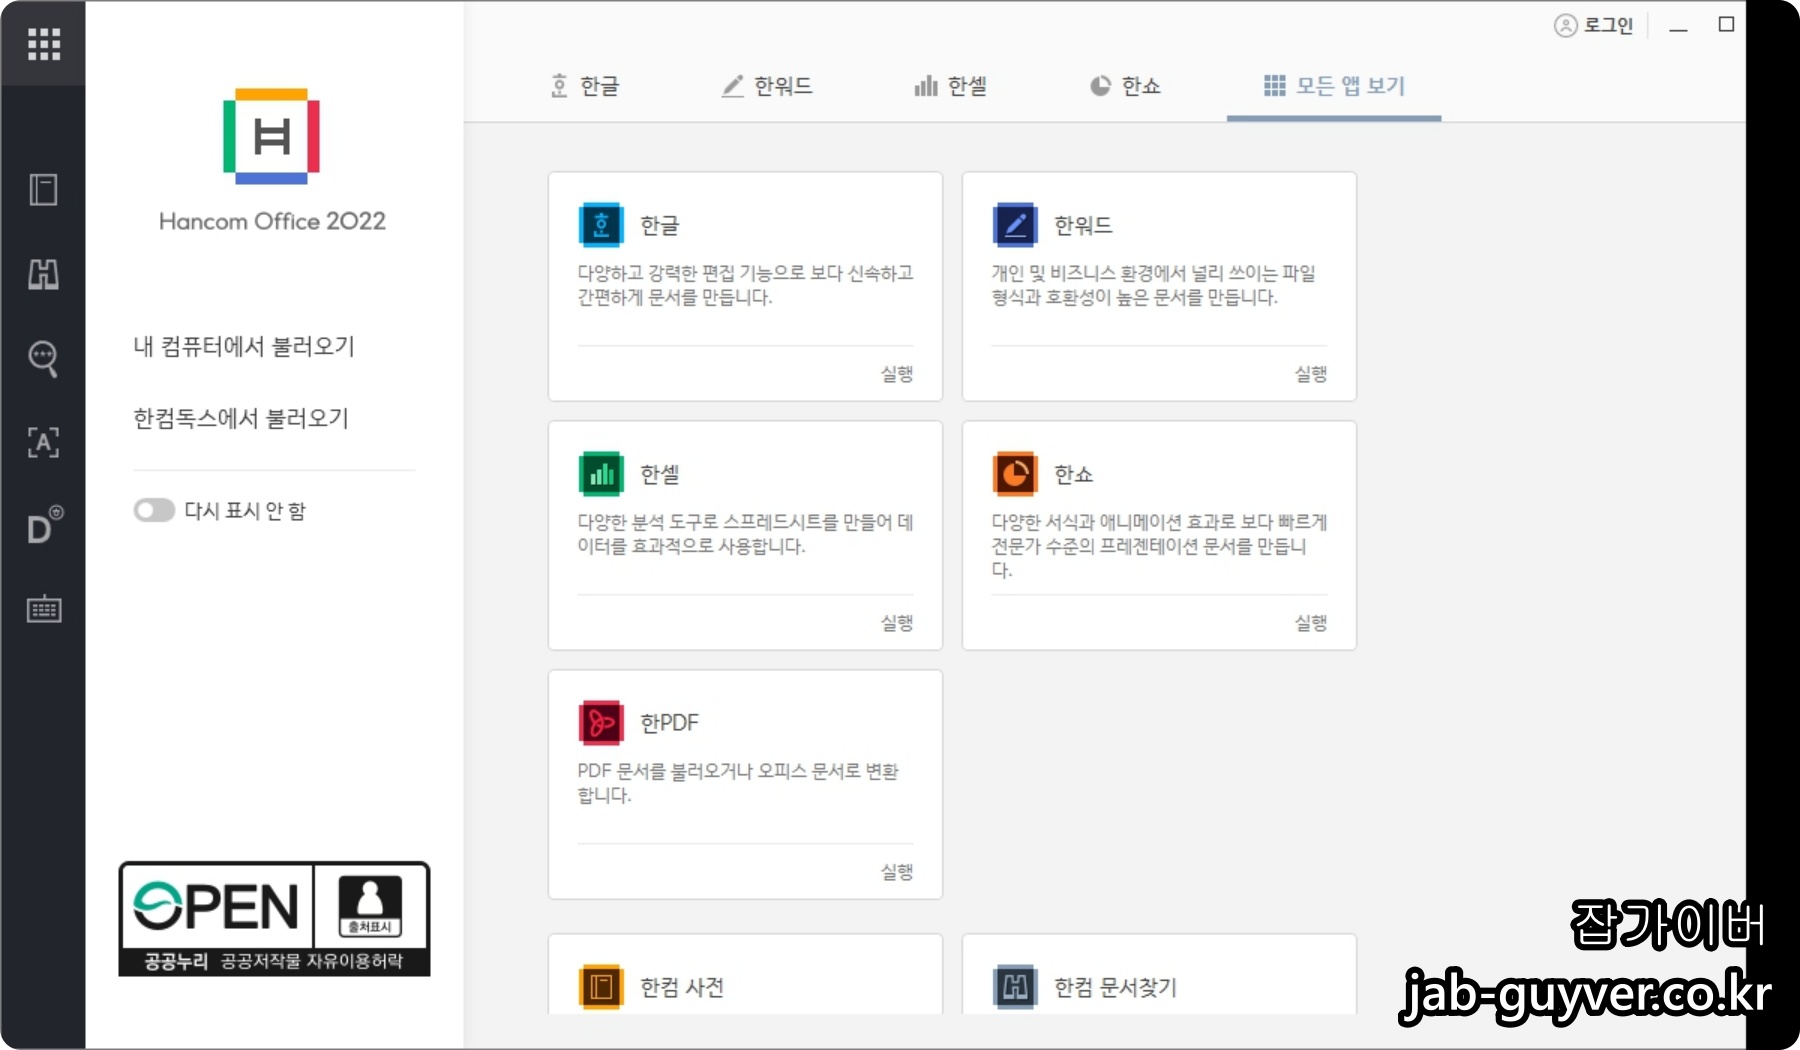Open the 모든 앱 보기 tab

(1334, 86)
